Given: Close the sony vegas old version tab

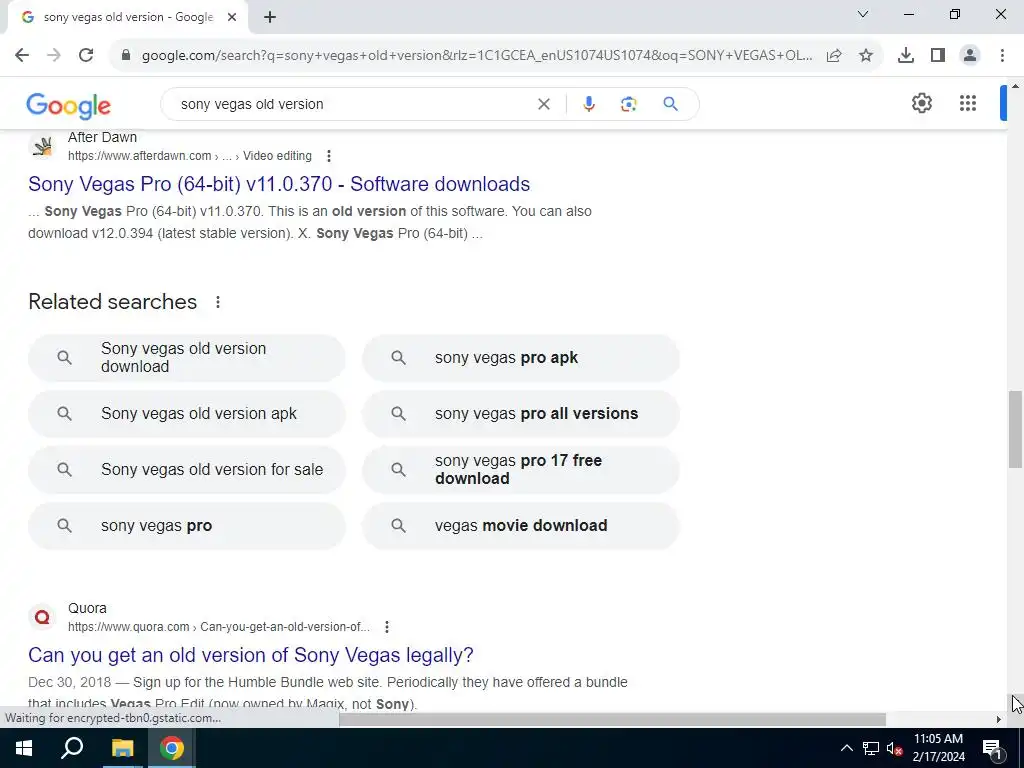Looking at the screenshot, I should tap(232, 18).
